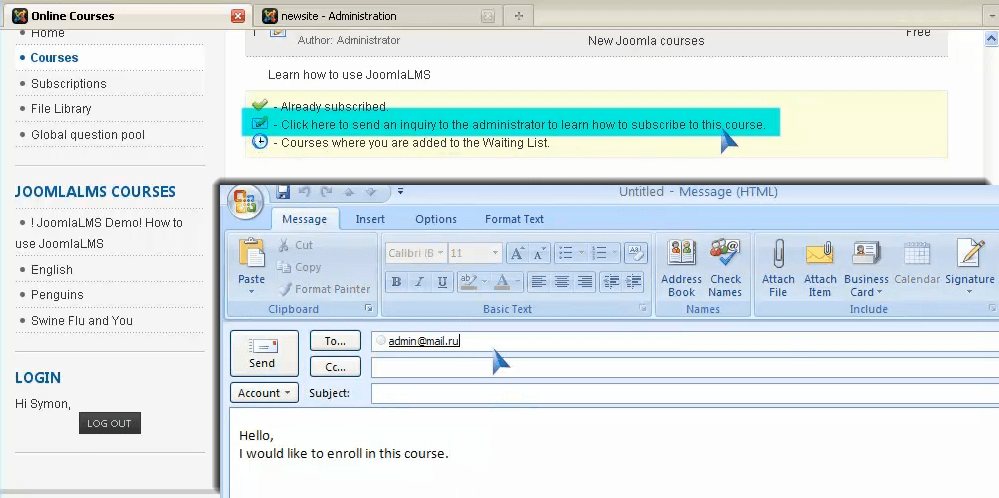Open the Subscriptions menu link
Image resolution: width=999 pixels, height=498 pixels.
[x=69, y=83]
